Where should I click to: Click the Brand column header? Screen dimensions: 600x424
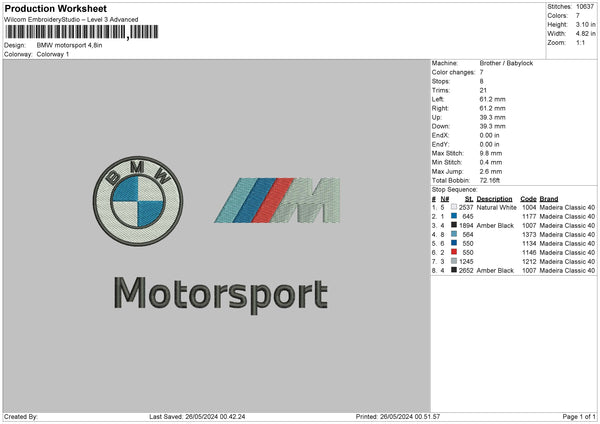(x=550, y=198)
